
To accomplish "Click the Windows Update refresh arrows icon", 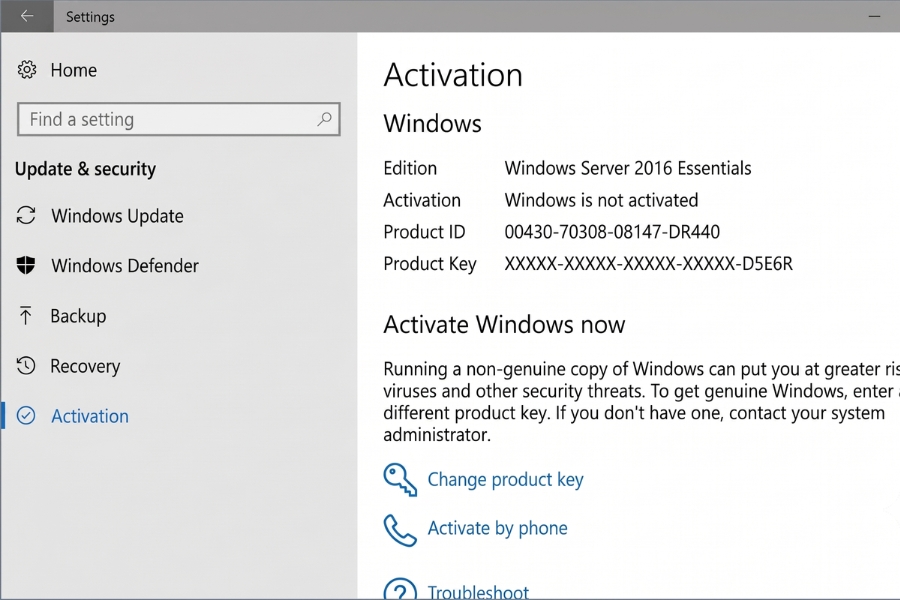I will click(x=26, y=215).
